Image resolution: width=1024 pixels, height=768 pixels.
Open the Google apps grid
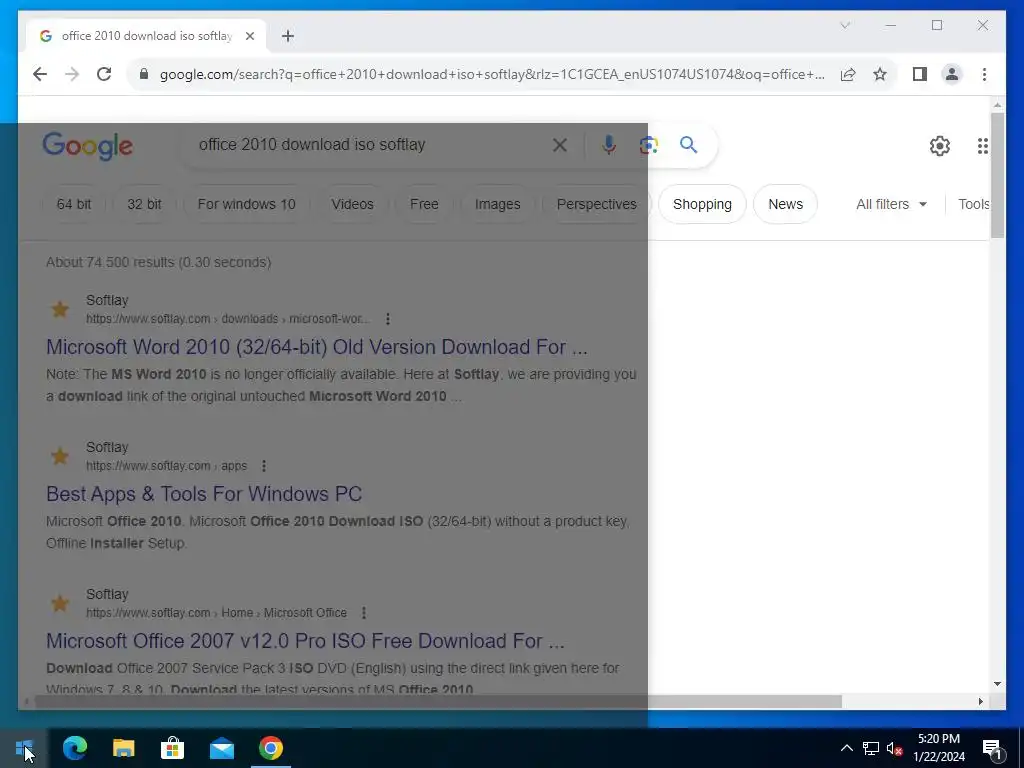pyautogui.click(x=982, y=146)
